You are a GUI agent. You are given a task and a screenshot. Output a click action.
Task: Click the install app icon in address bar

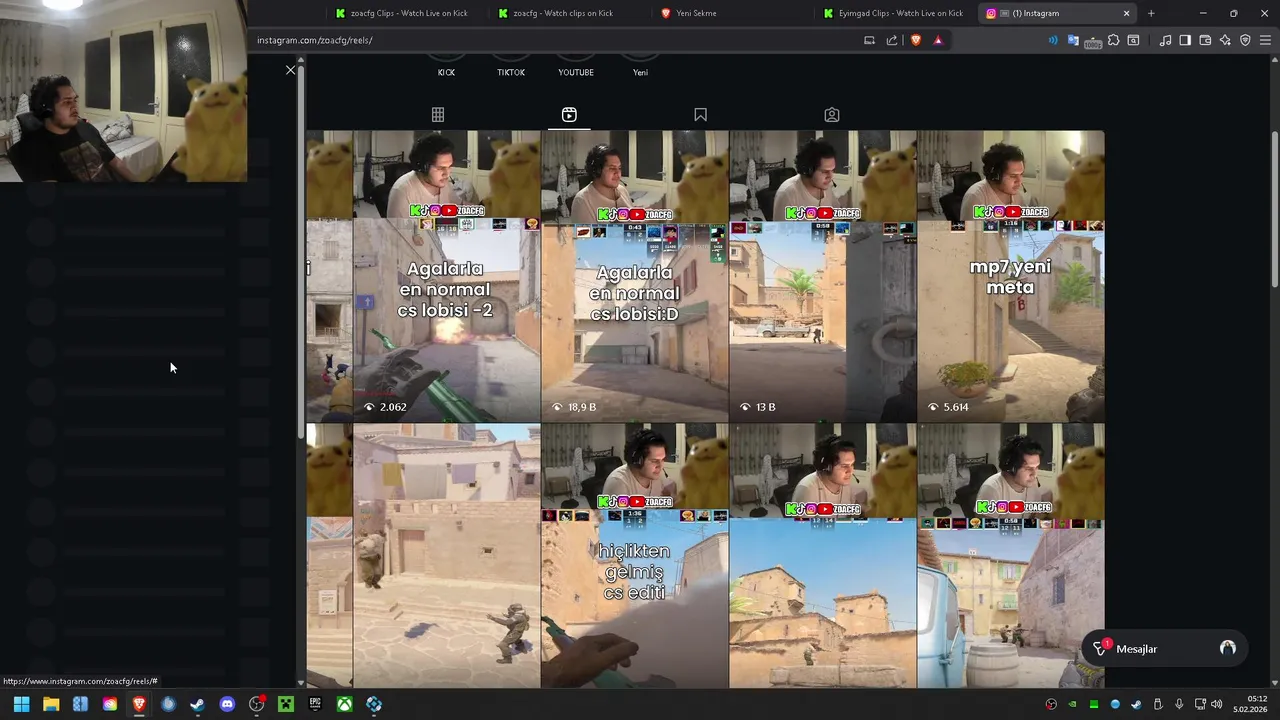pyautogui.click(x=869, y=40)
